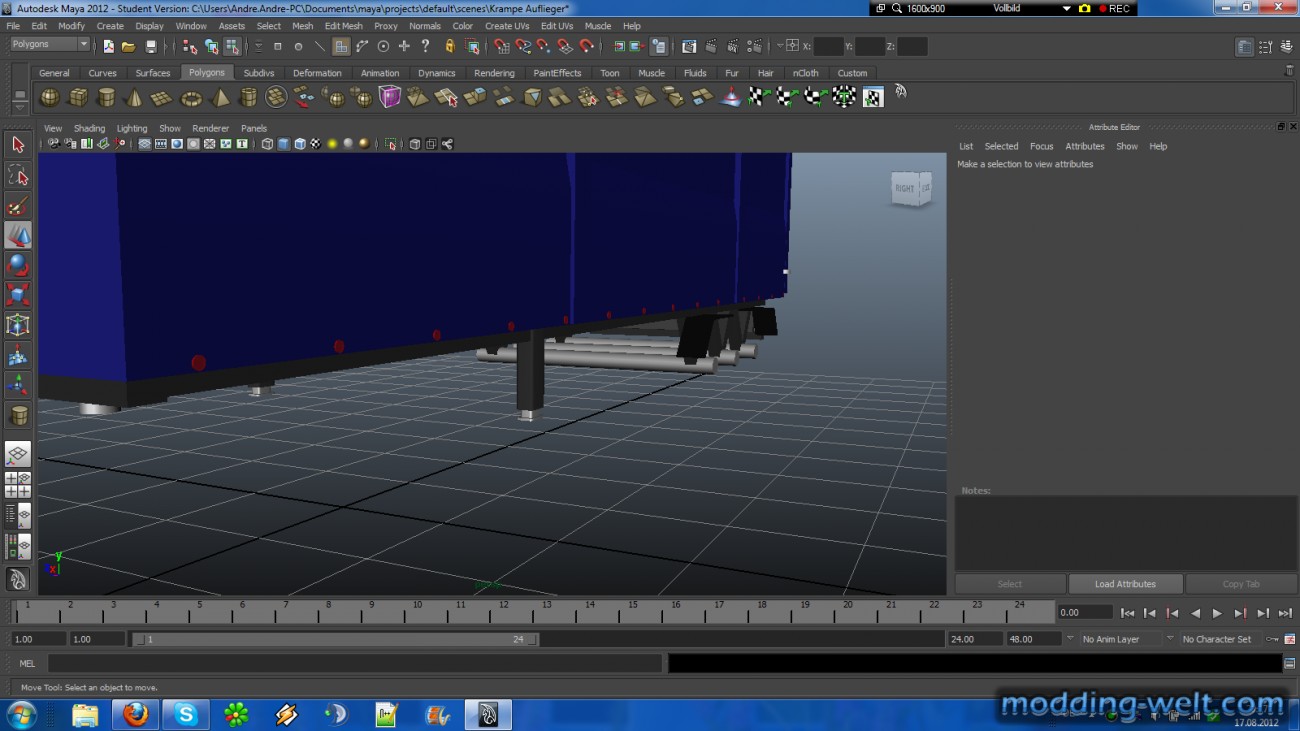
Task: Toggle Select by object type mode
Action: point(211,46)
